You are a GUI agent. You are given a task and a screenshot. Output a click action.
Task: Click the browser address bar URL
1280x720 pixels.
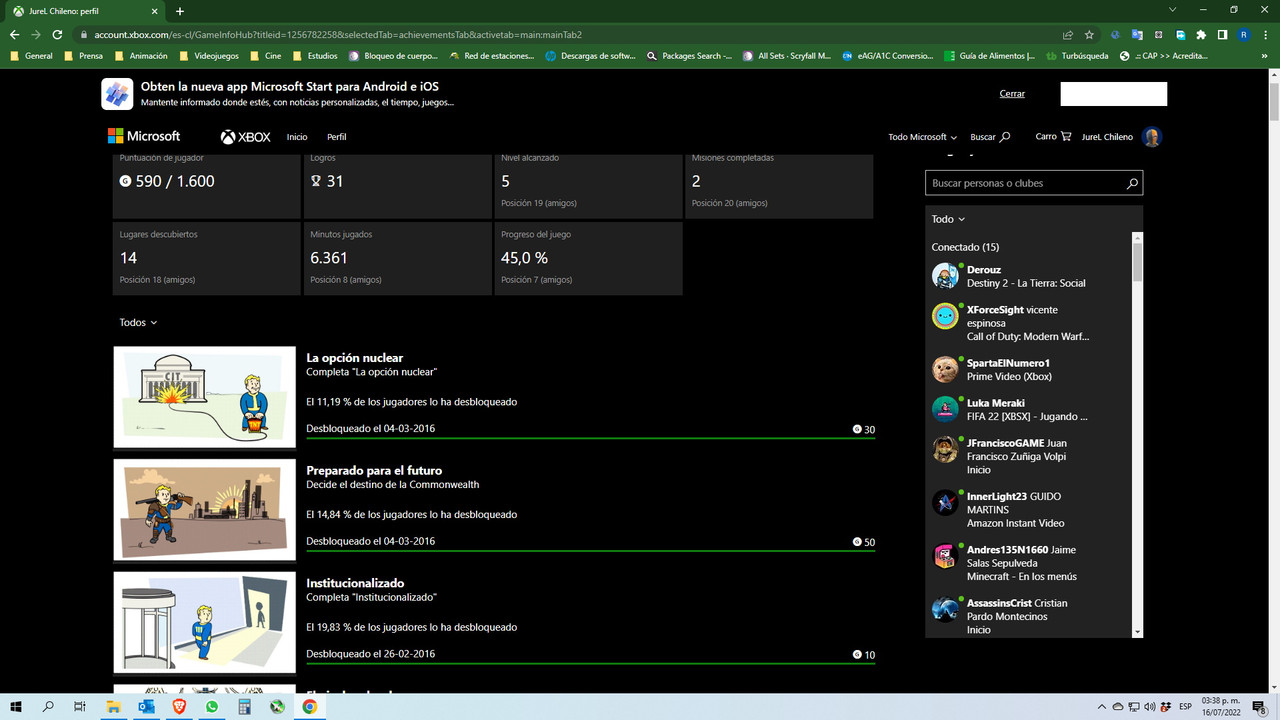[338, 34]
